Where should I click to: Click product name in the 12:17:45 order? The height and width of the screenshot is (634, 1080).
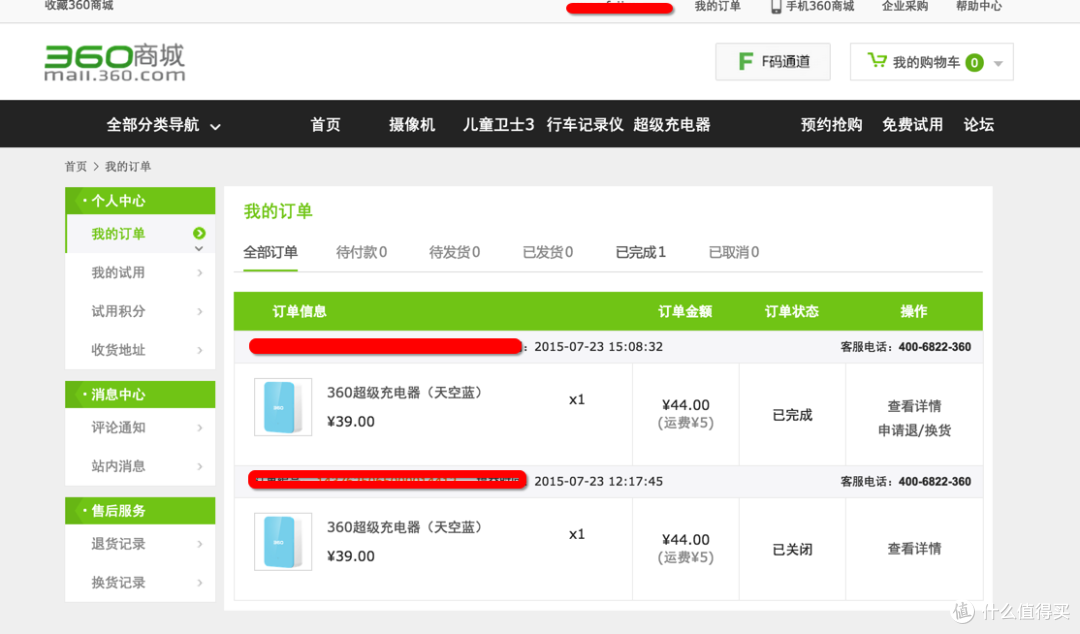click(405, 527)
